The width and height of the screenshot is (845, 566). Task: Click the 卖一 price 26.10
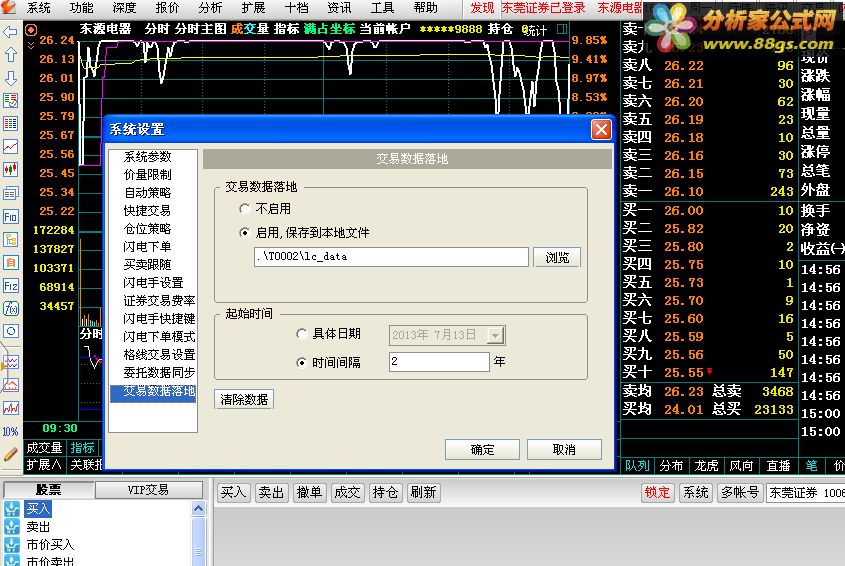pyautogui.click(x=684, y=191)
